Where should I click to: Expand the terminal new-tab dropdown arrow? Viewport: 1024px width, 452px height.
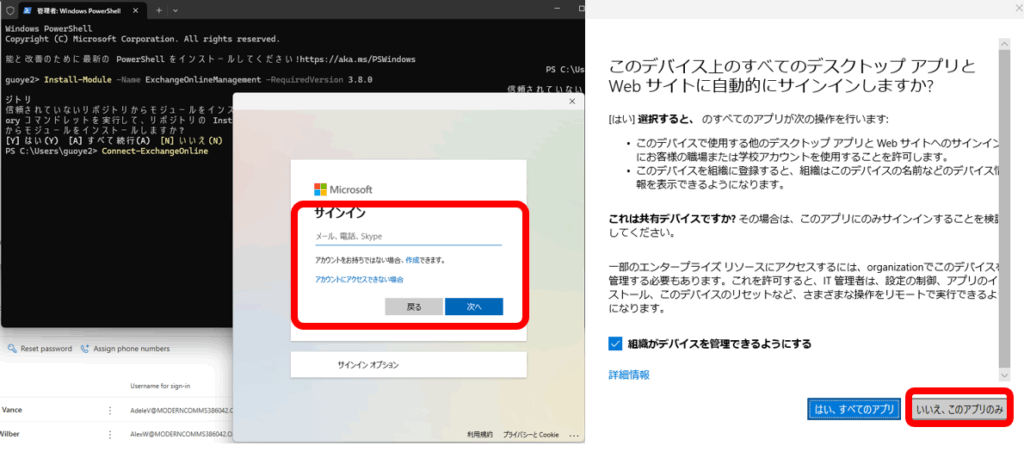[x=175, y=10]
